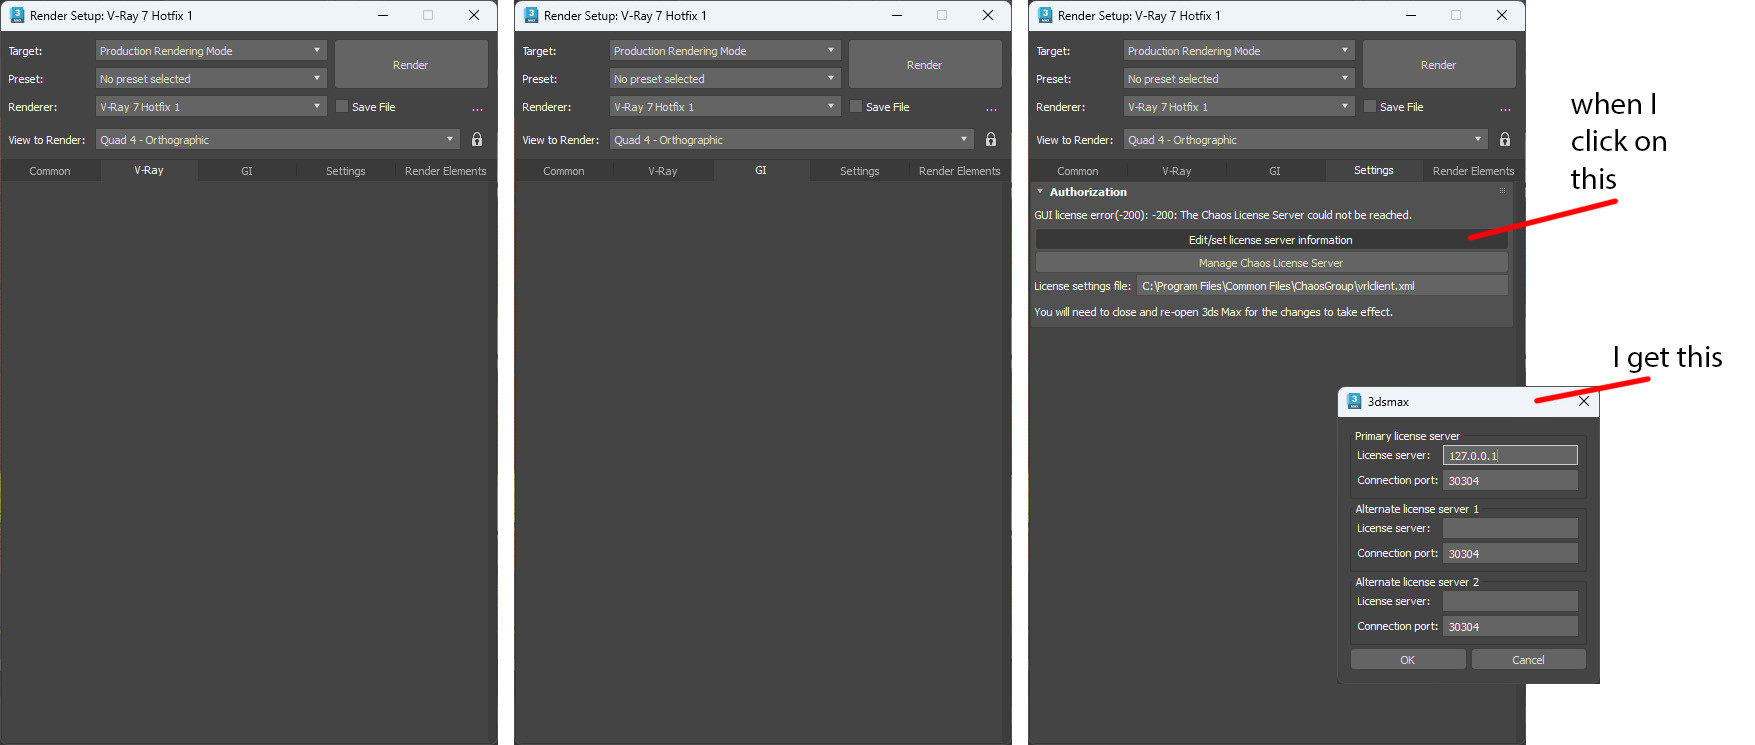Click Render button in middle window

[925, 64]
